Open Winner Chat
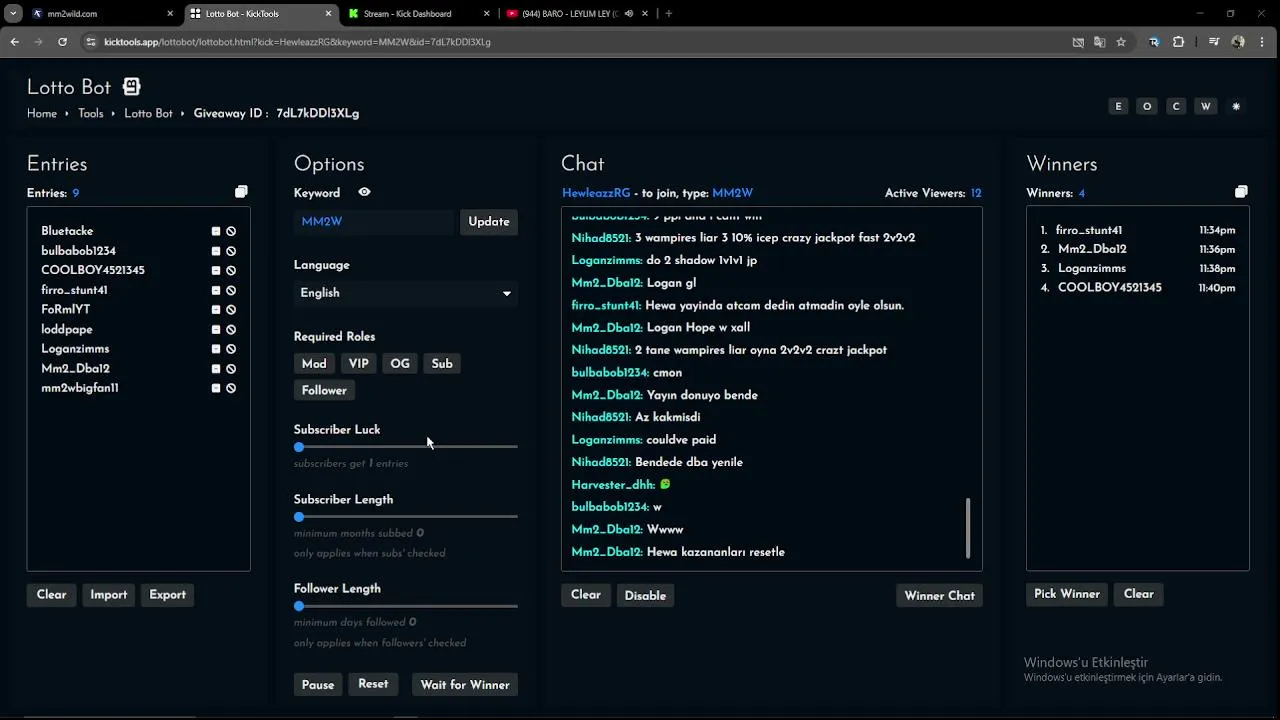Image resolution: width=1280 pixels, height=720 pixels. pos(939,596)
